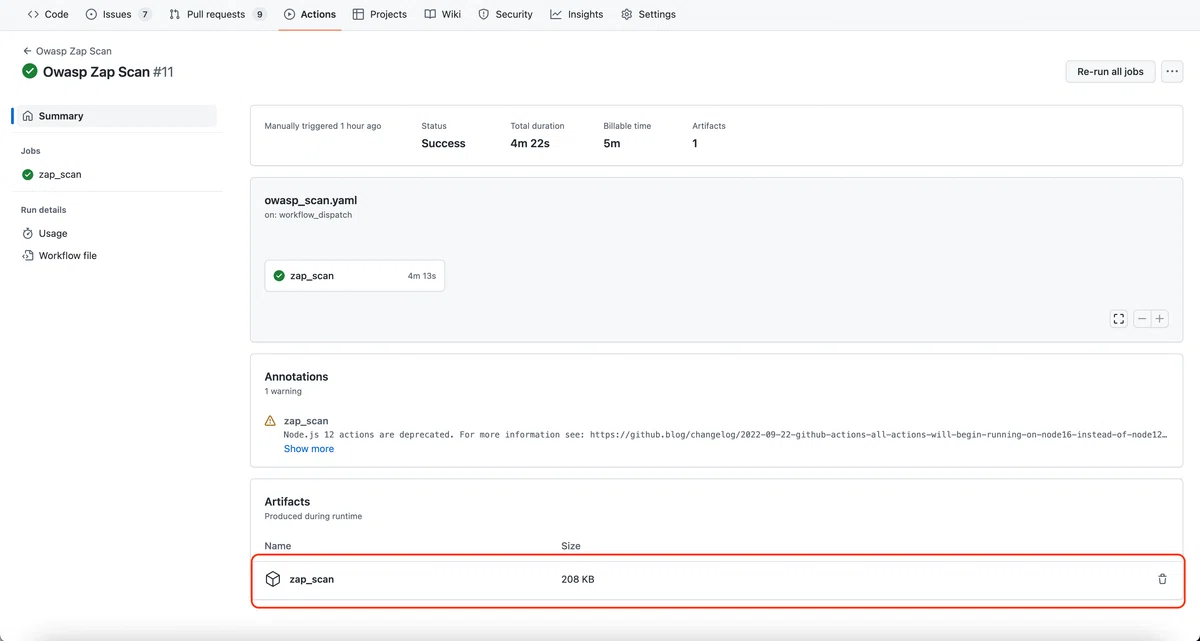
Task: Open the Wiki tab
Action: tap(443, 14)
